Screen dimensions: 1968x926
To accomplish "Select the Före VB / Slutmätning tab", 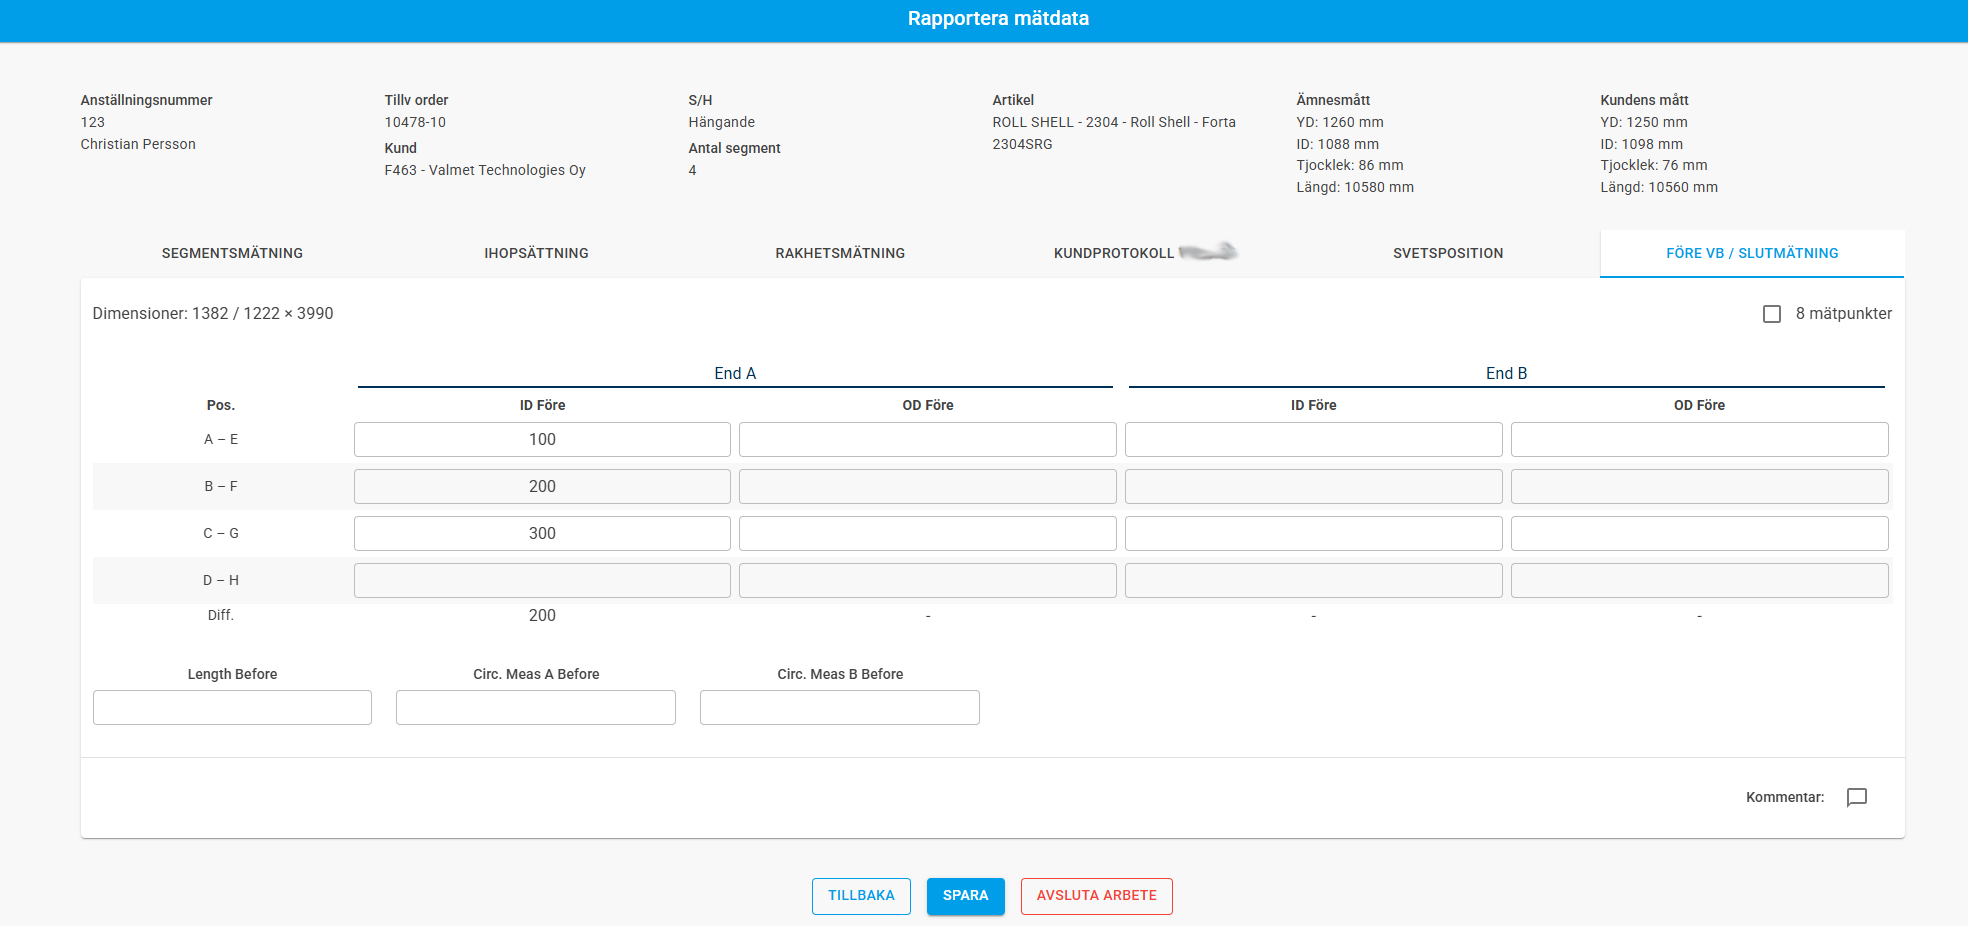I will click(1752, 253).
